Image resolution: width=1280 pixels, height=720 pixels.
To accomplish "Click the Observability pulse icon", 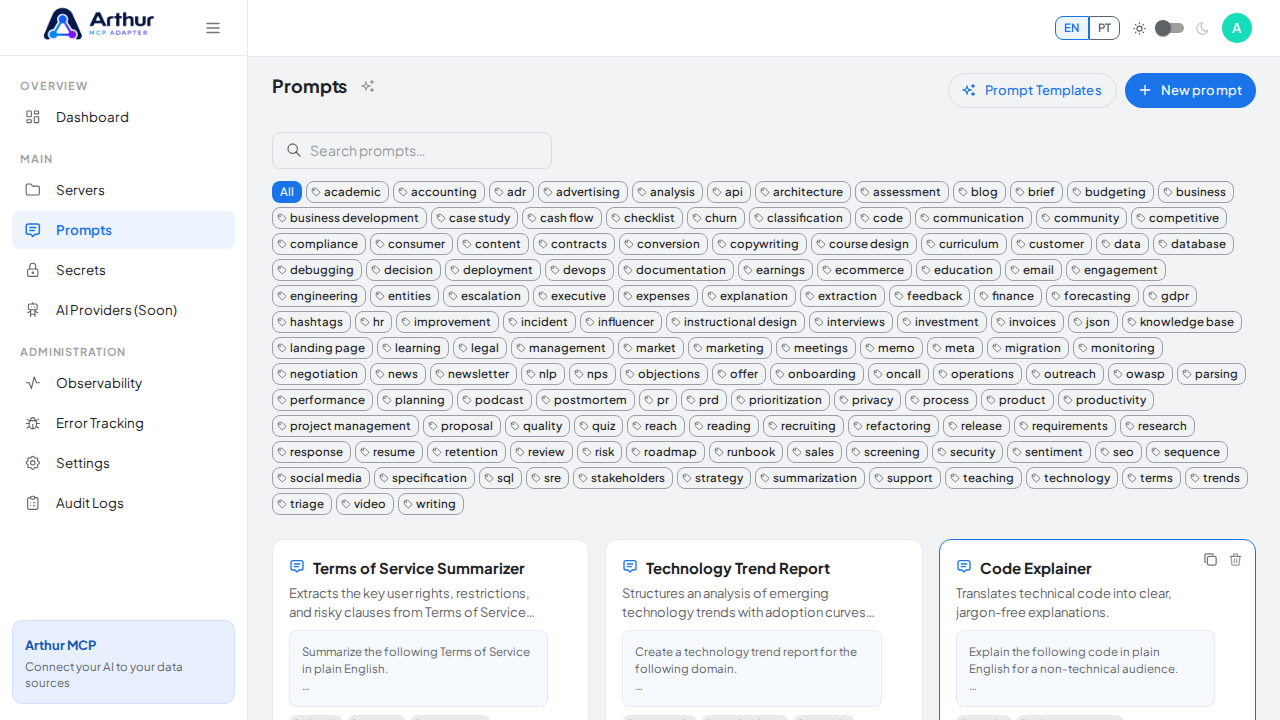I will 33,383.
